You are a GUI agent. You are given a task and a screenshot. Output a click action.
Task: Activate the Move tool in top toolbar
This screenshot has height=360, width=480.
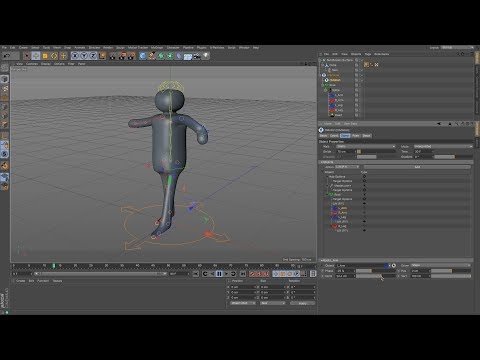(x=36, y=56)
